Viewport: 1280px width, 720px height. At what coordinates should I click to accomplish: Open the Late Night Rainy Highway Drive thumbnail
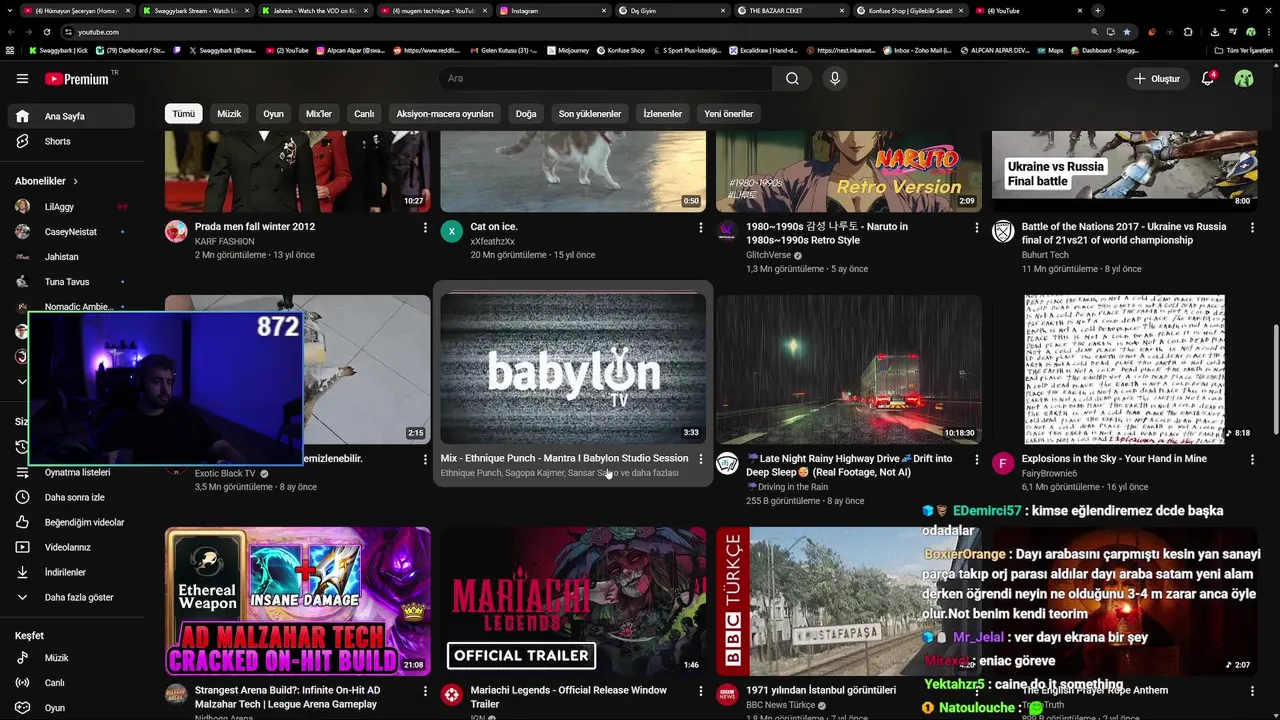point(849,368)
